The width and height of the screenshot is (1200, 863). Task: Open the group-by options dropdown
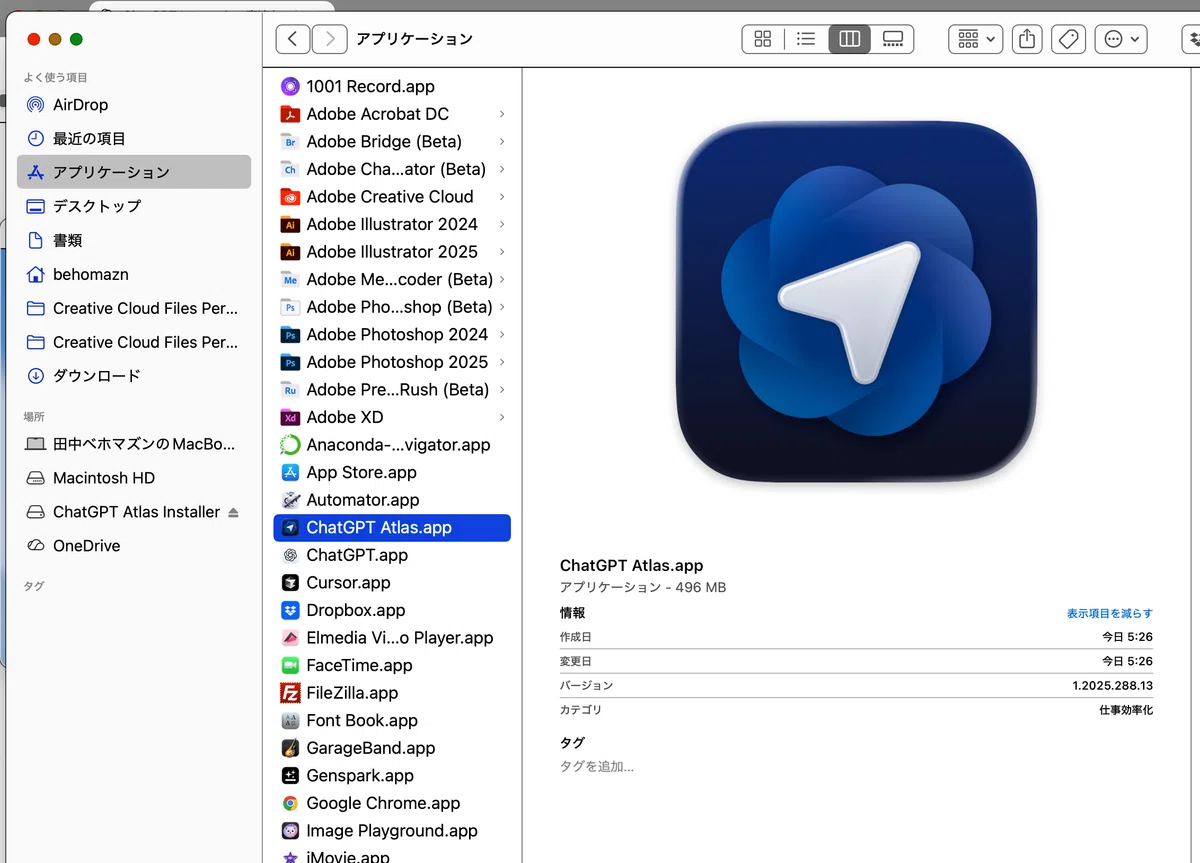(x=976, y=39)
